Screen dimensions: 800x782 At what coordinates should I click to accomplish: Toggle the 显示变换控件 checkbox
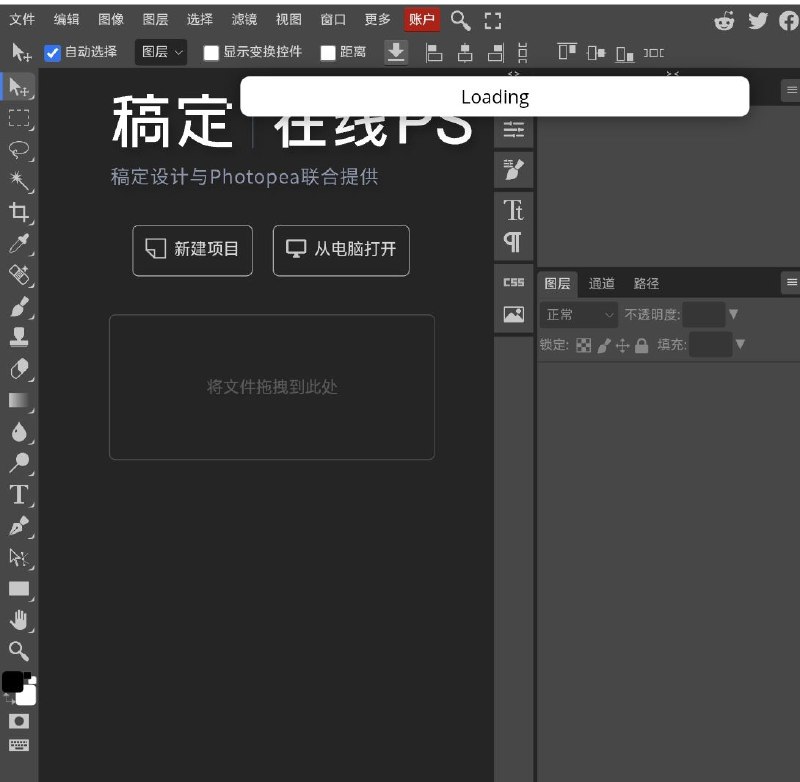click(x=211, y=53)
